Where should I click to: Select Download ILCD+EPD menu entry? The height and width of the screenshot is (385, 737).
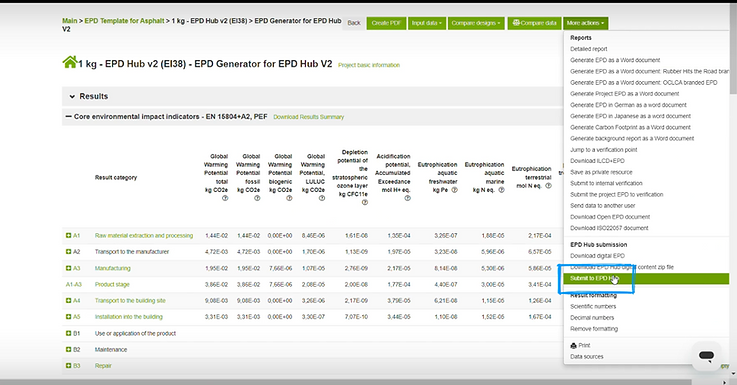coord(597,161)
